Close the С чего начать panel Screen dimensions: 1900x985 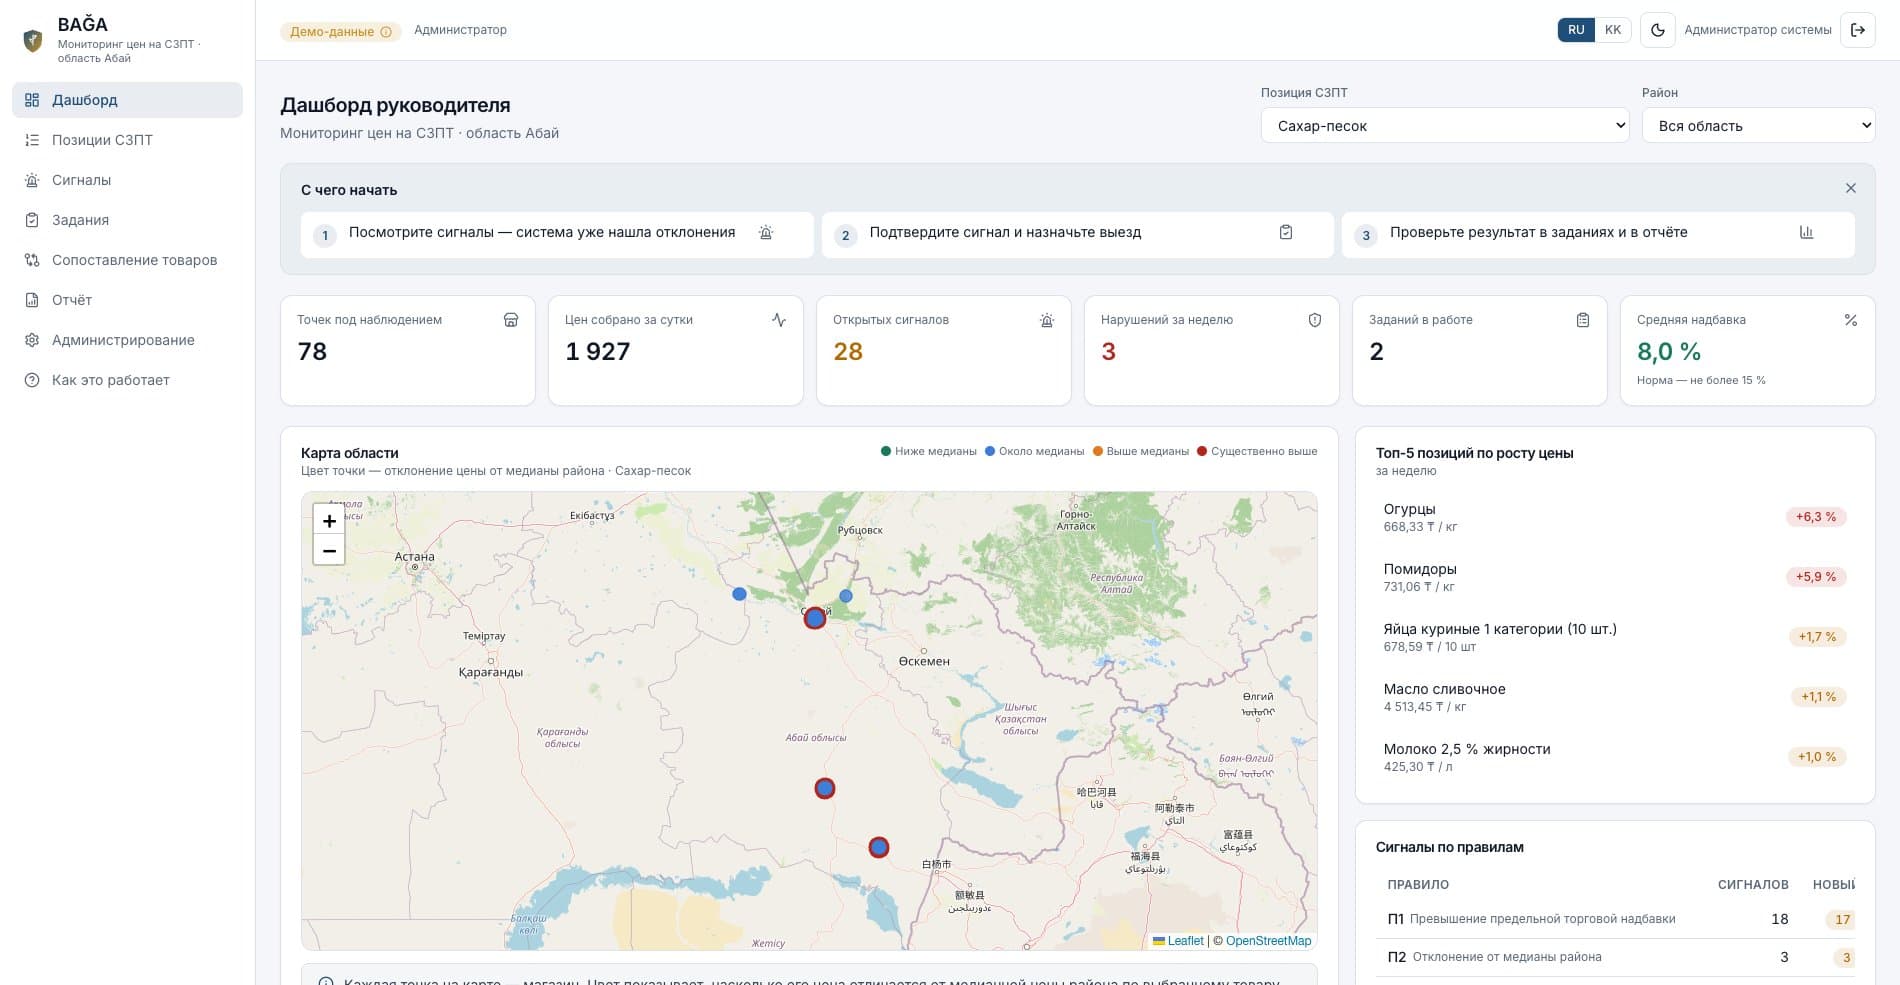[x=1851, y=188]
